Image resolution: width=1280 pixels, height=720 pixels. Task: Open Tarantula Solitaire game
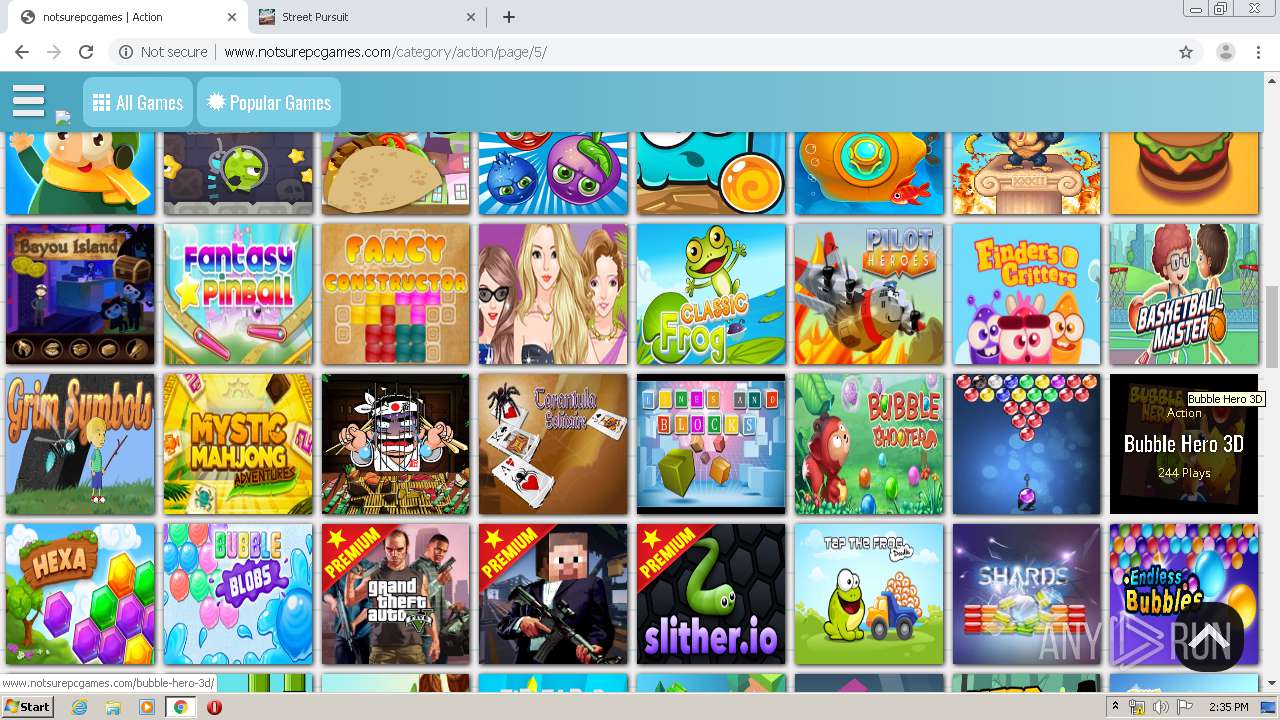pos(553,444)
